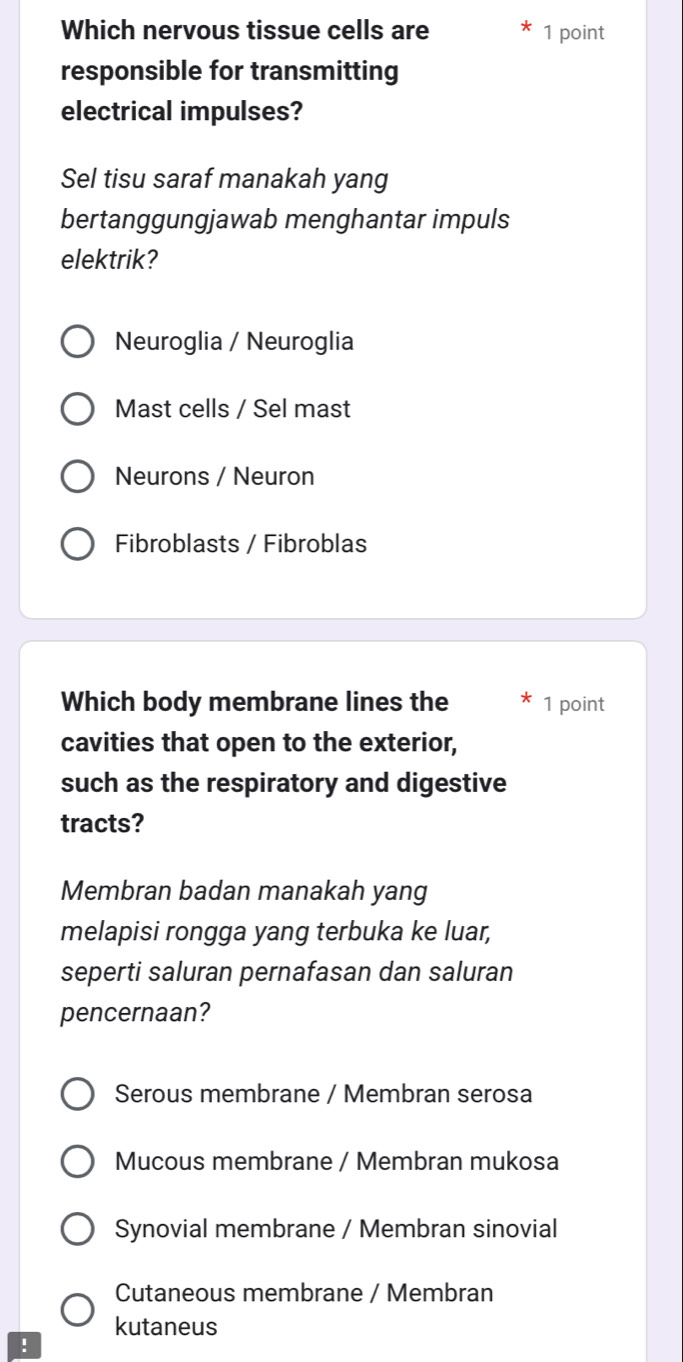Select Synovial membrane / Membran sinovial radio button

click(78, 1229)
